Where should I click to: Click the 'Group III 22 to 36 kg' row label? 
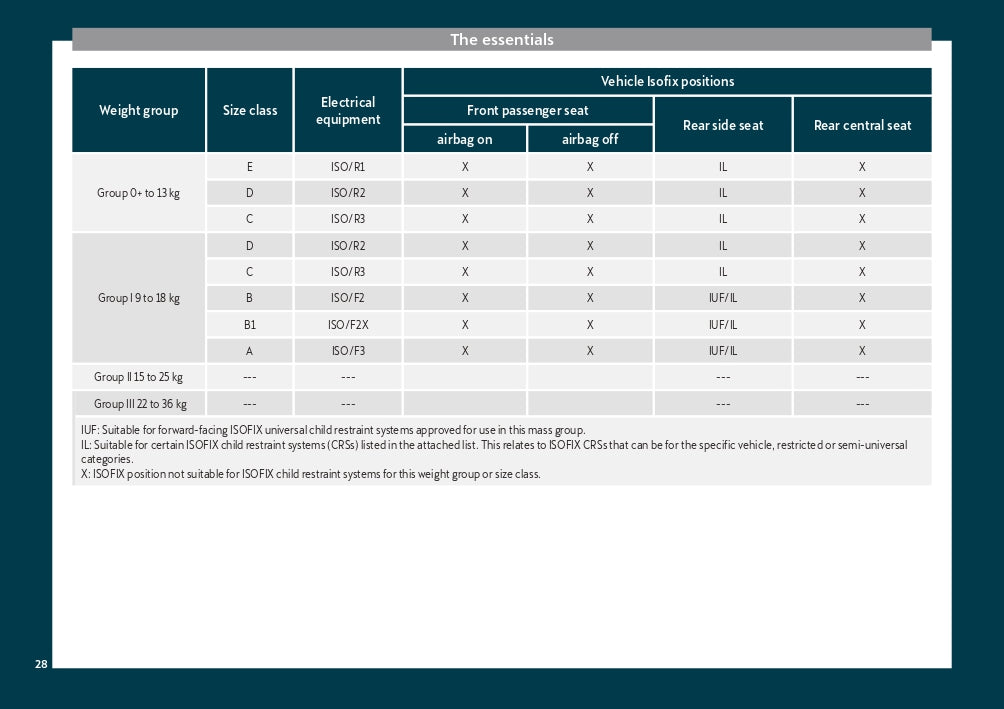point(140,404)
